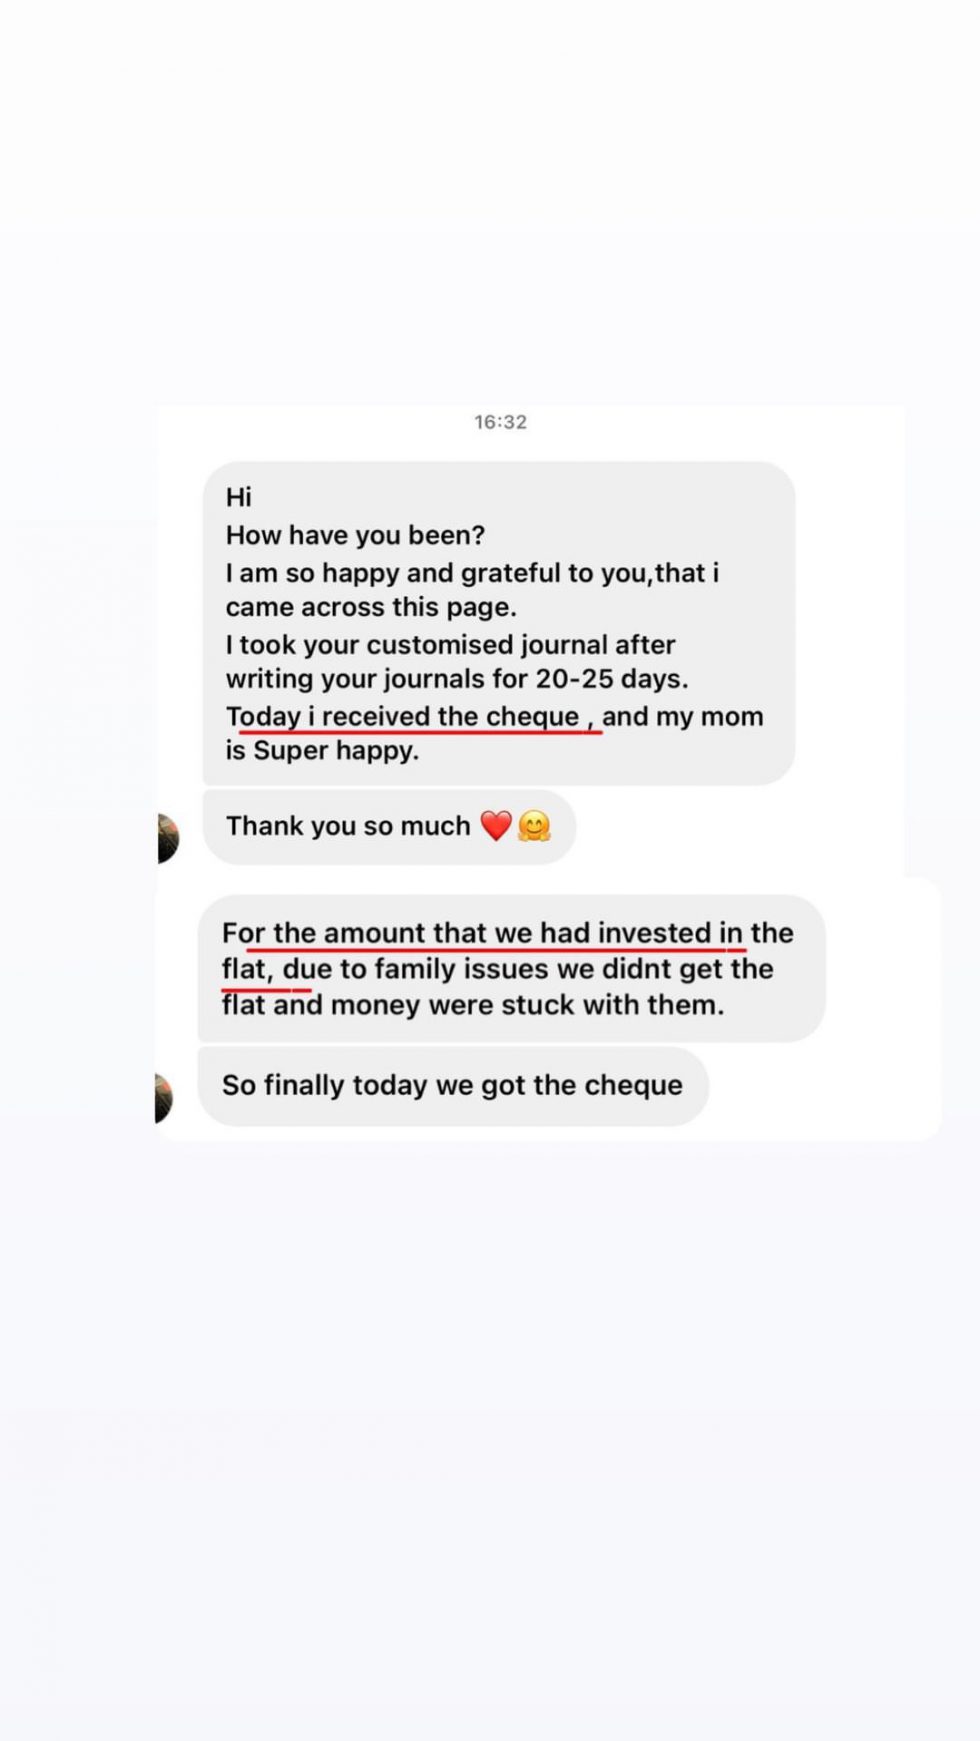
Task: Click the words "and my mom"
Action: pos(683,716)
